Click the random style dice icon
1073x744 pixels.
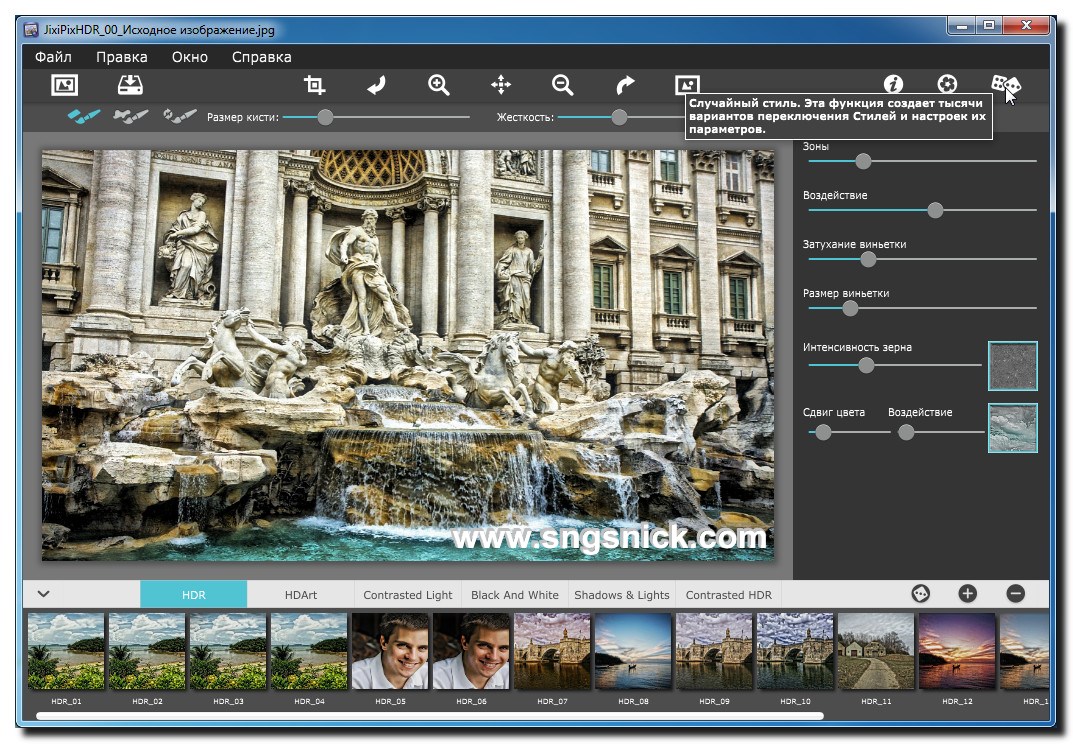coord(1005,85)
